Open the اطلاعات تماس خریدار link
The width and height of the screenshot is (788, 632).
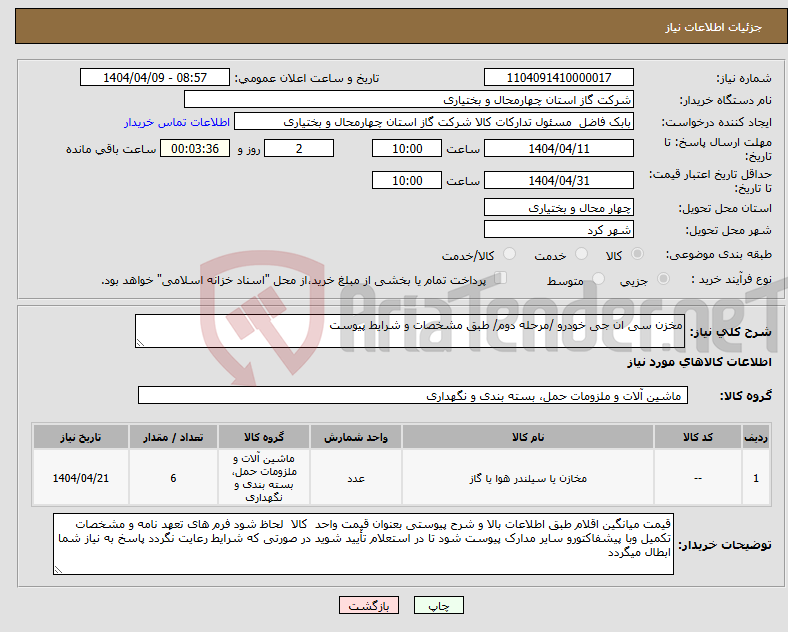pos(177,122)
